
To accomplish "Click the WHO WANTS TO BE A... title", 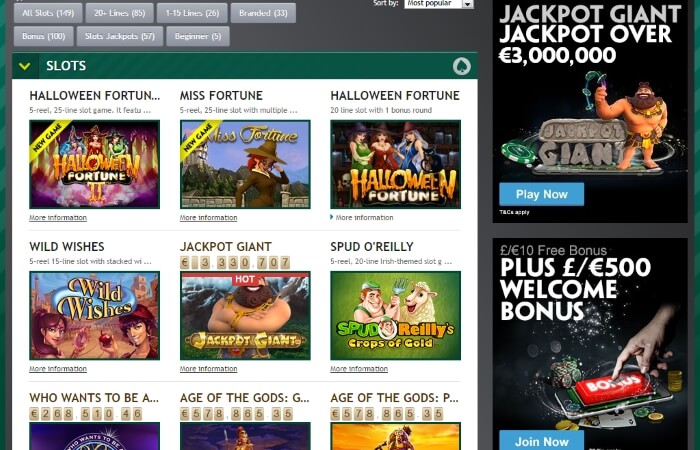I will [x=94, y=397].
